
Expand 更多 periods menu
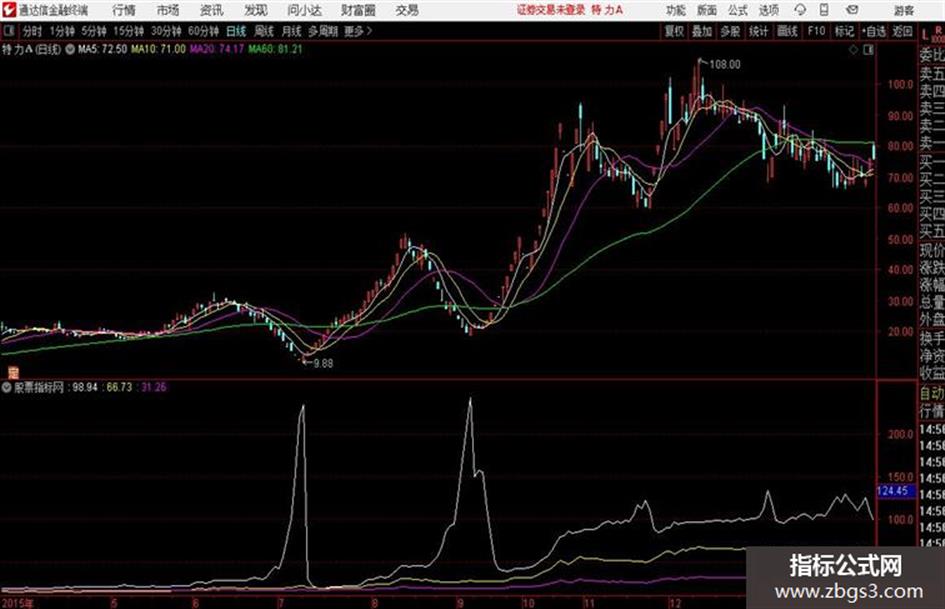pos(358,31)
